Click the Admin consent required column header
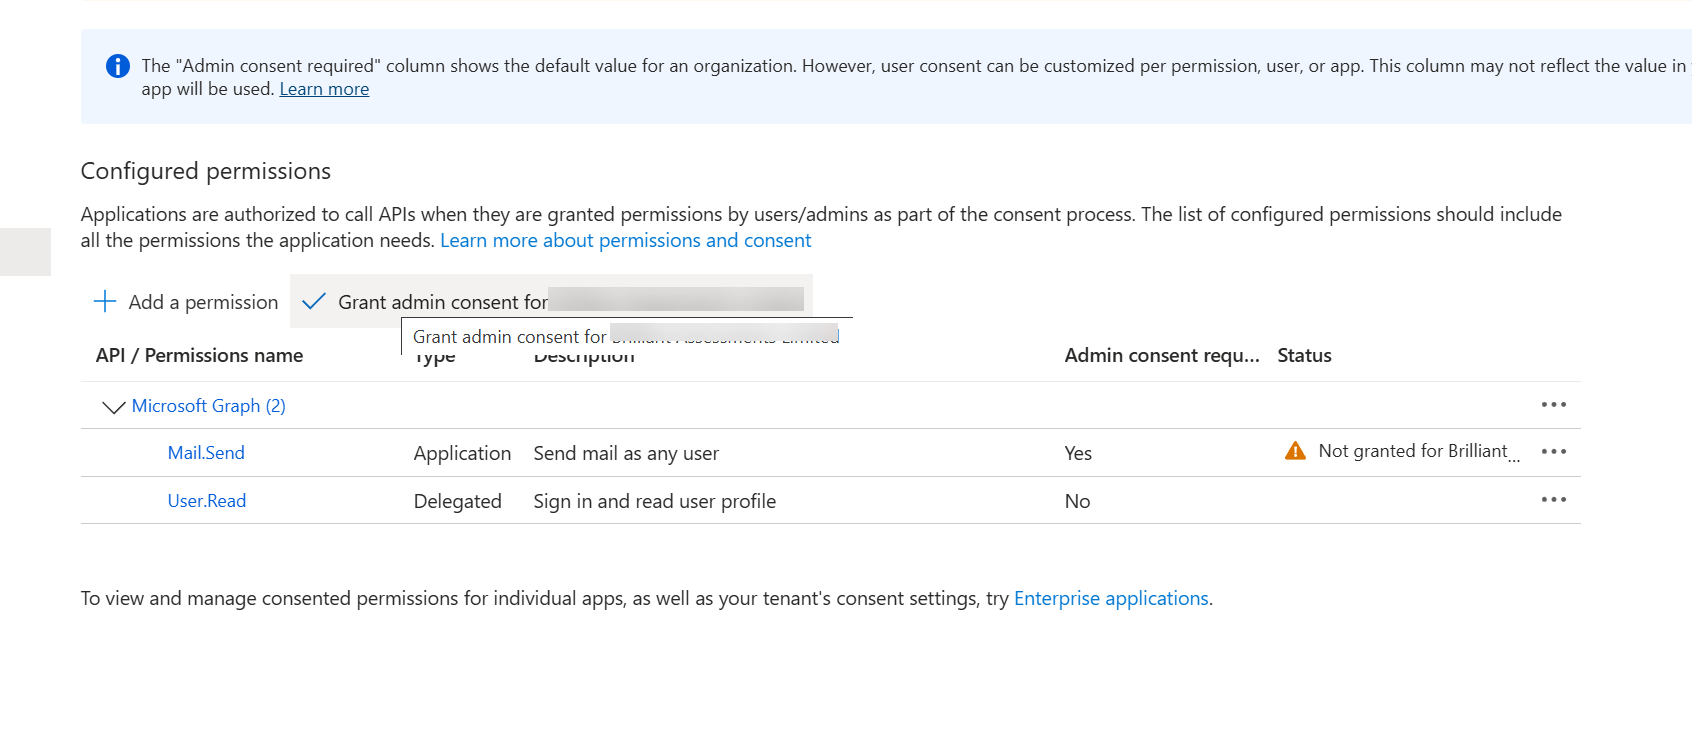 point(1161,356)
